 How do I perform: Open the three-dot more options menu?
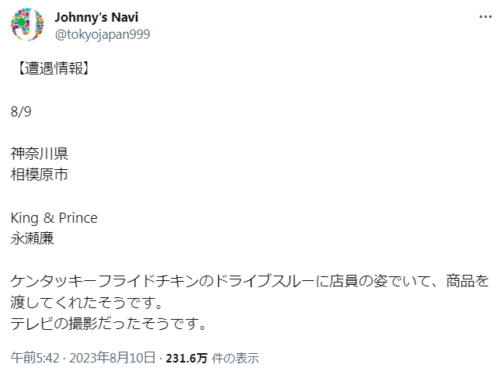pyautogui.click(x=485, y=17)
